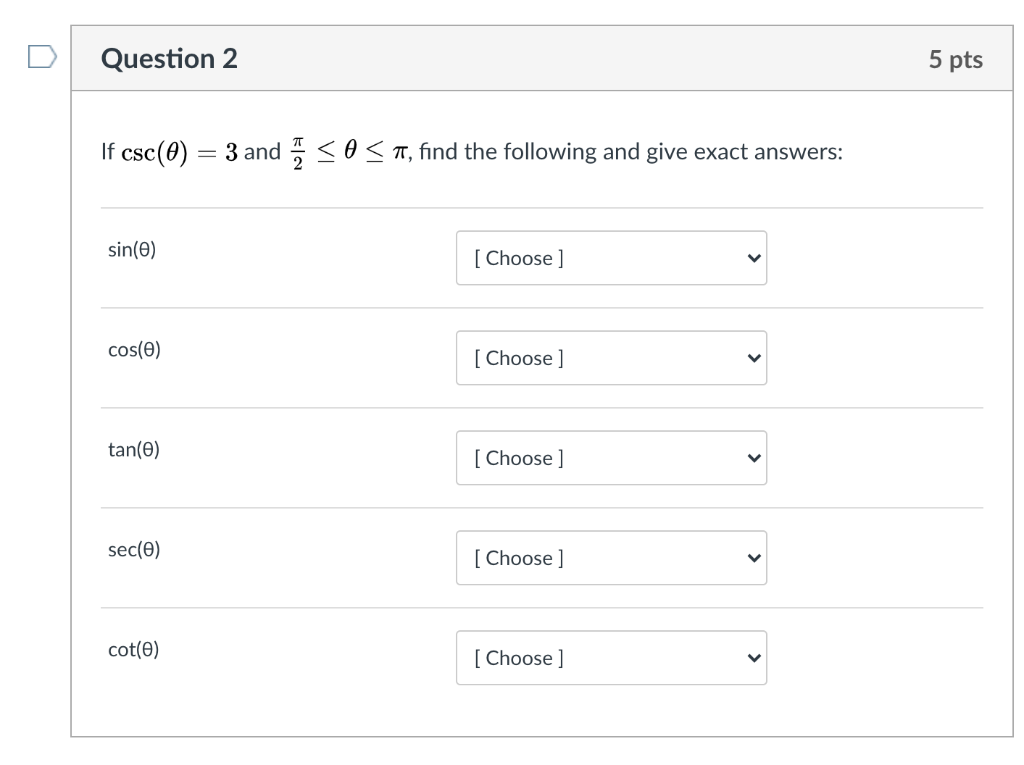
Task: Open the cot(θ) Choose selector
Action: [x=611, y=658]
